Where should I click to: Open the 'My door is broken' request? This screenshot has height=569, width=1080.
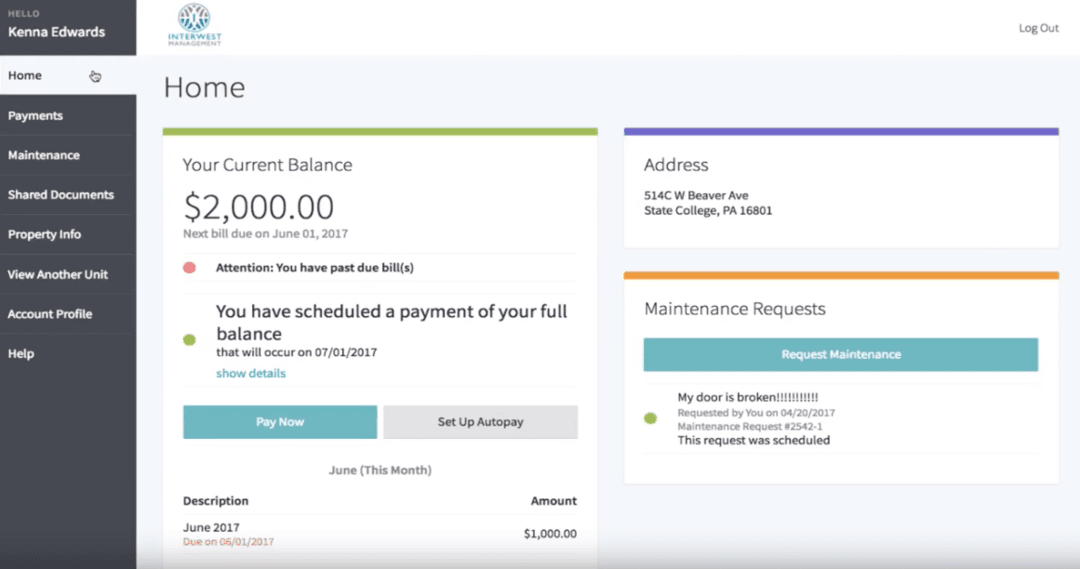748,397
